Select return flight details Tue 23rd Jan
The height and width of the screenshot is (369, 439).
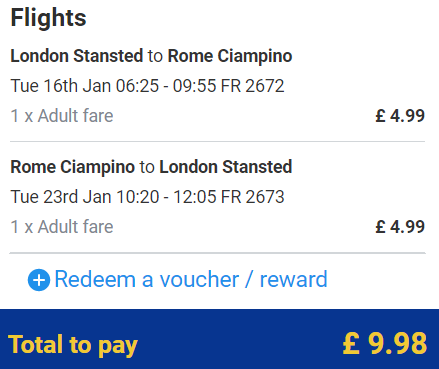pyautogui.click(x=147, y=197)
